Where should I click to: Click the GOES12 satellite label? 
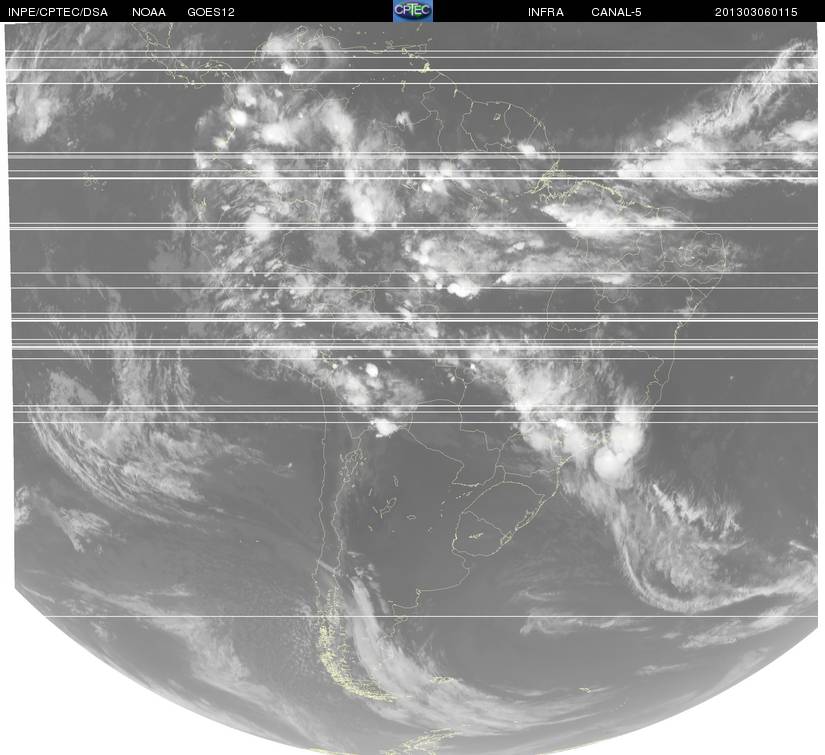[x=211, y=12]
